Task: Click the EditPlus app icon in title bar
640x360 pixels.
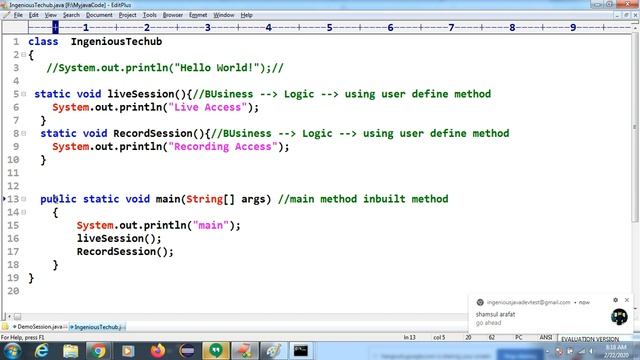Action: (x=4, y=5)
